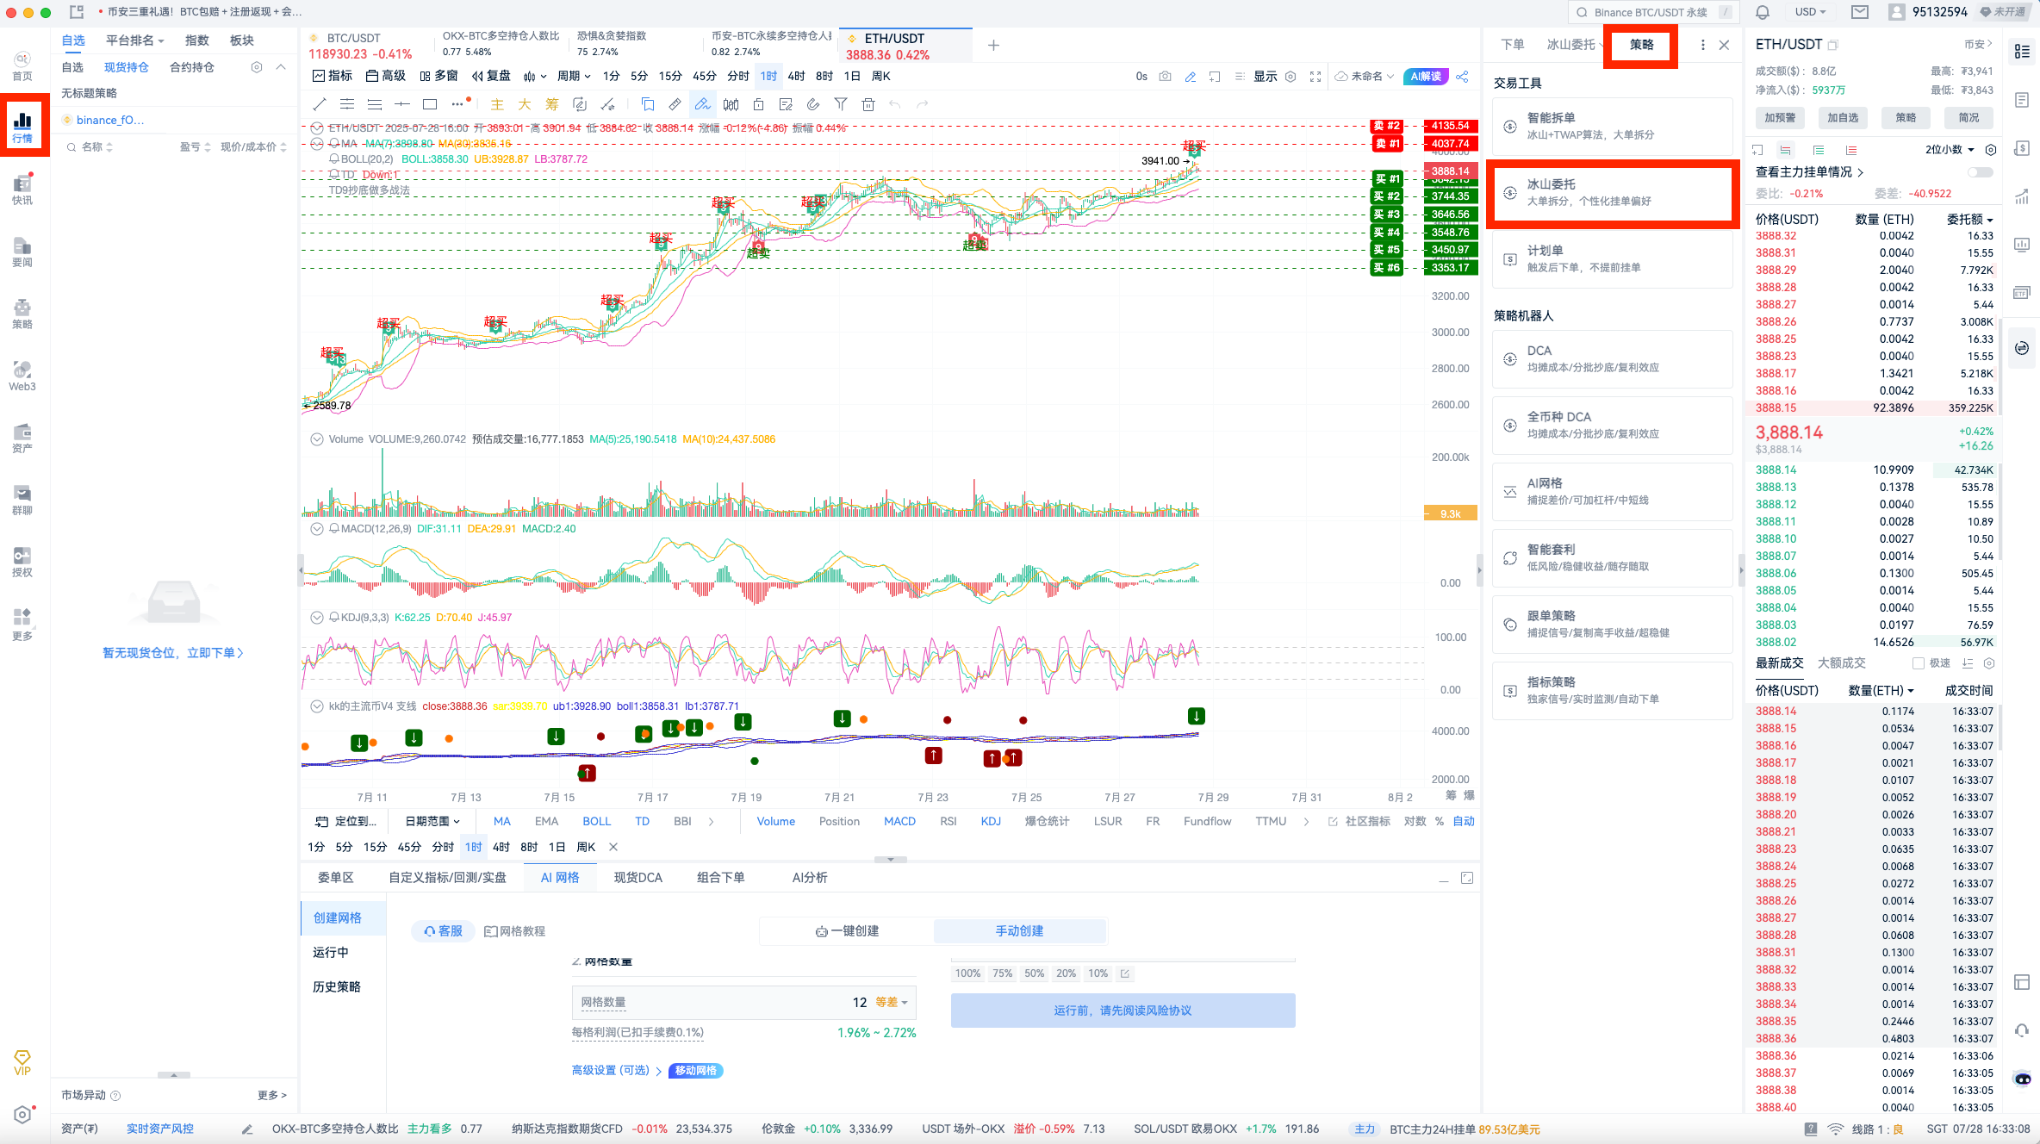Switch to AI分析 tab
2040x1144 pixels.
809,878
